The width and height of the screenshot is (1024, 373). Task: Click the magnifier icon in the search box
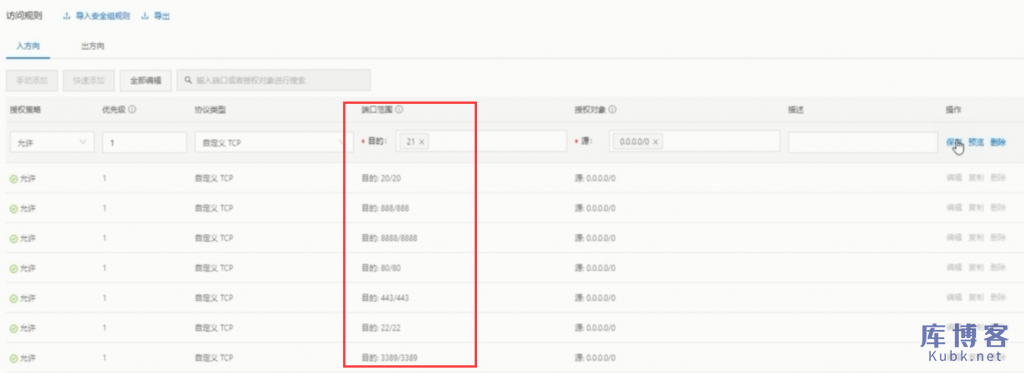[x=188, y=80]
